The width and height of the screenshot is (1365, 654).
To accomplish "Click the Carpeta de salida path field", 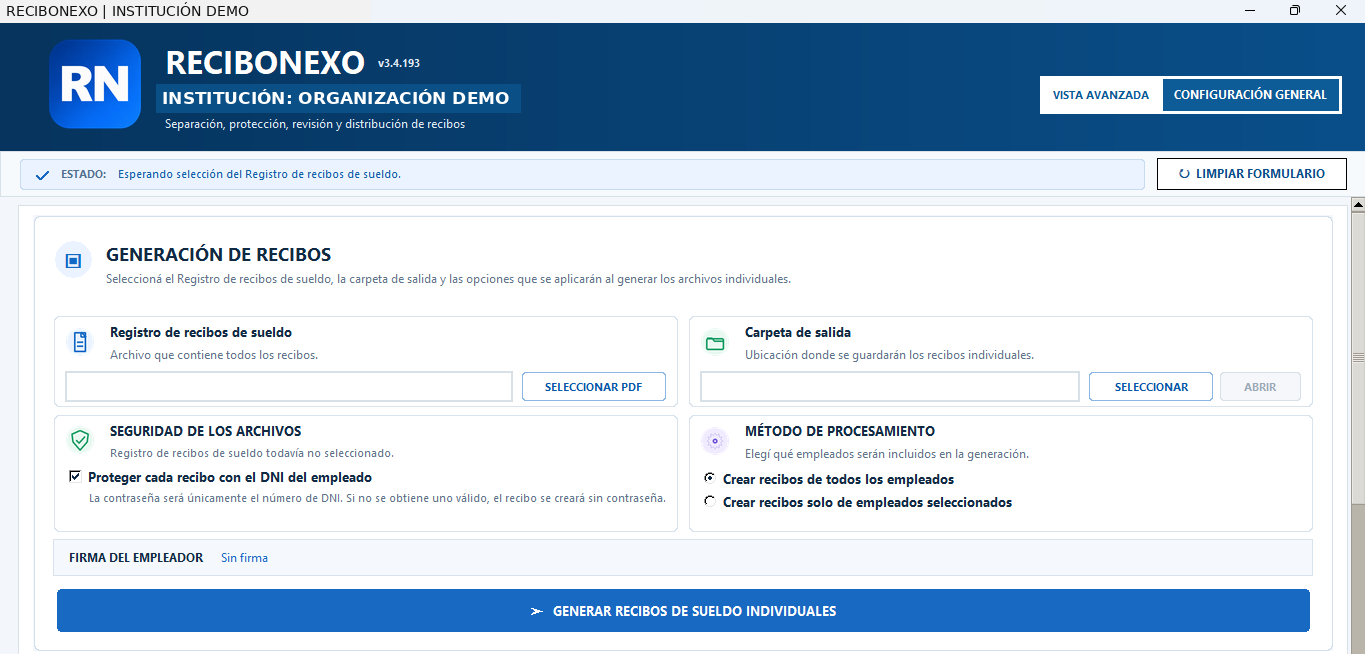I will (890, 387).
